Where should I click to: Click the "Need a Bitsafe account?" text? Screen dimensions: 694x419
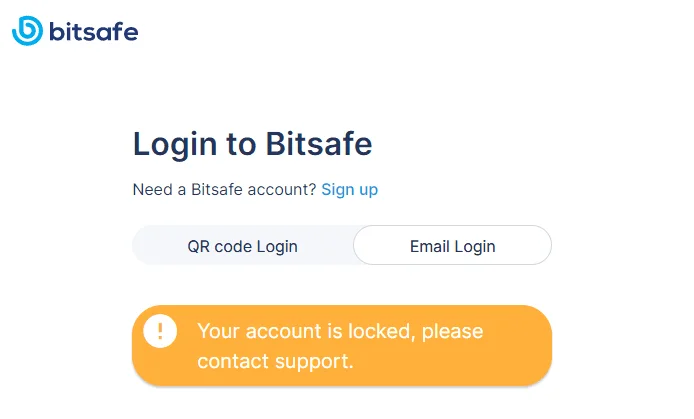coord(224,189)
